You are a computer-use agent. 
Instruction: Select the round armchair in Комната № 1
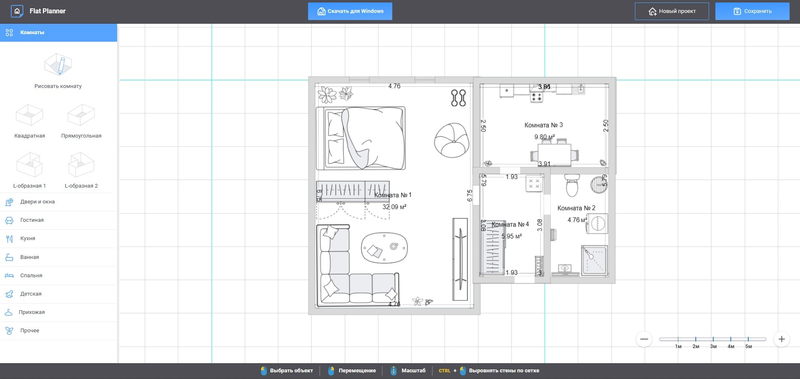[x=451, y=140]
